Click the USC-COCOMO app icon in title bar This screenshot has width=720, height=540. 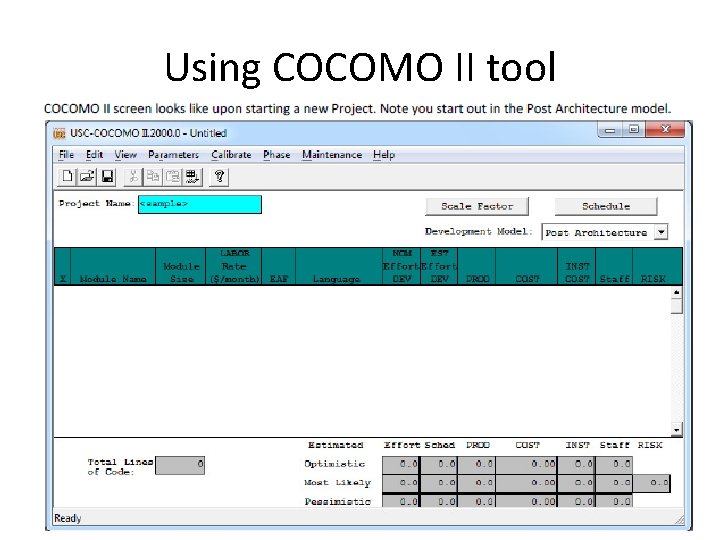tap(59, 134)
